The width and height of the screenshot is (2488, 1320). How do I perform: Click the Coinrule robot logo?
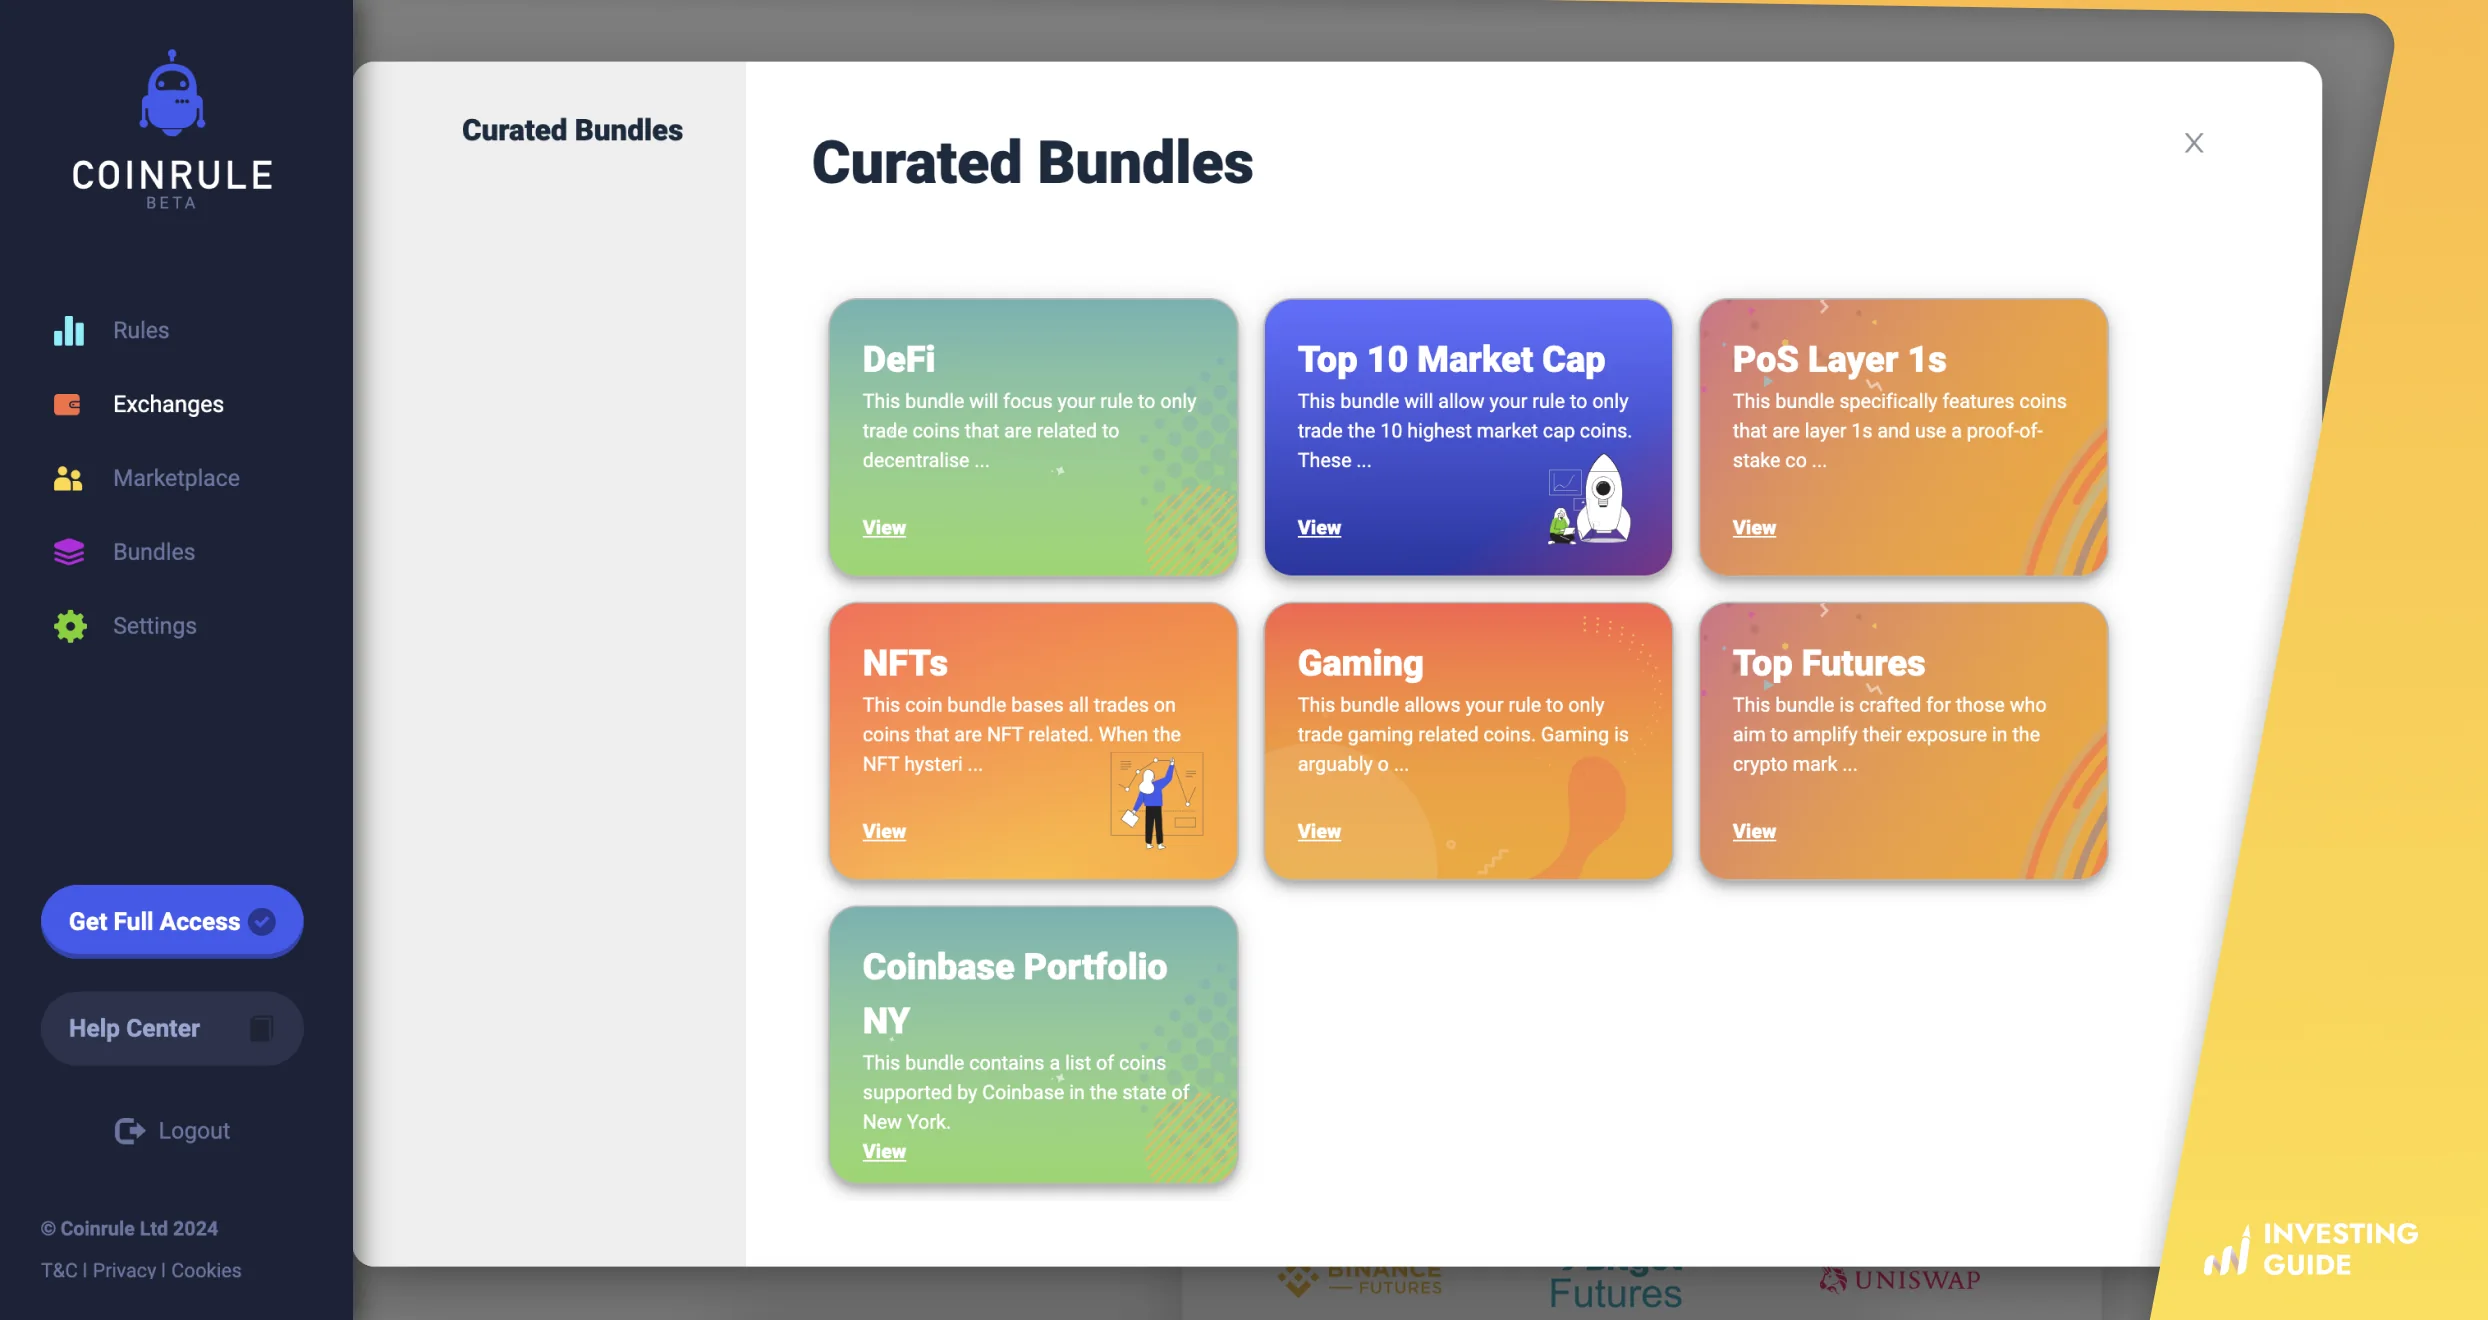tap(172, 92)
